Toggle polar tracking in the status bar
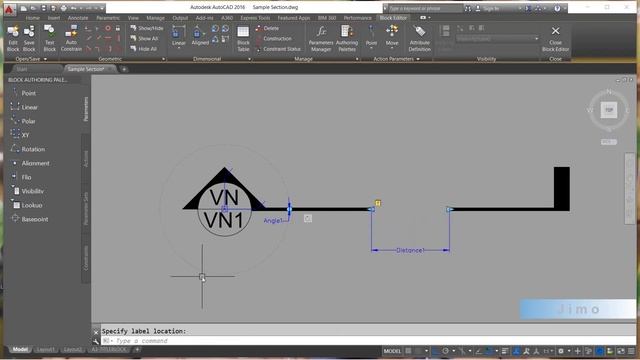This screenshot has width=640, height=360. coord(445,351)
